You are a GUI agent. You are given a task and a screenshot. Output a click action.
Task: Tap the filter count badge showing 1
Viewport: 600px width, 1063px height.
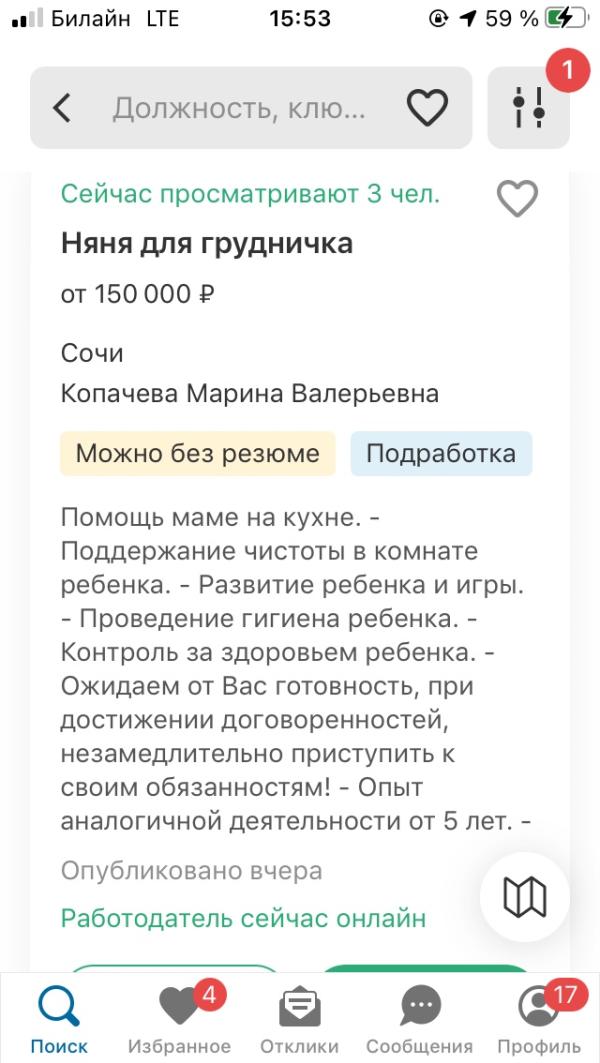click(567, 71)
